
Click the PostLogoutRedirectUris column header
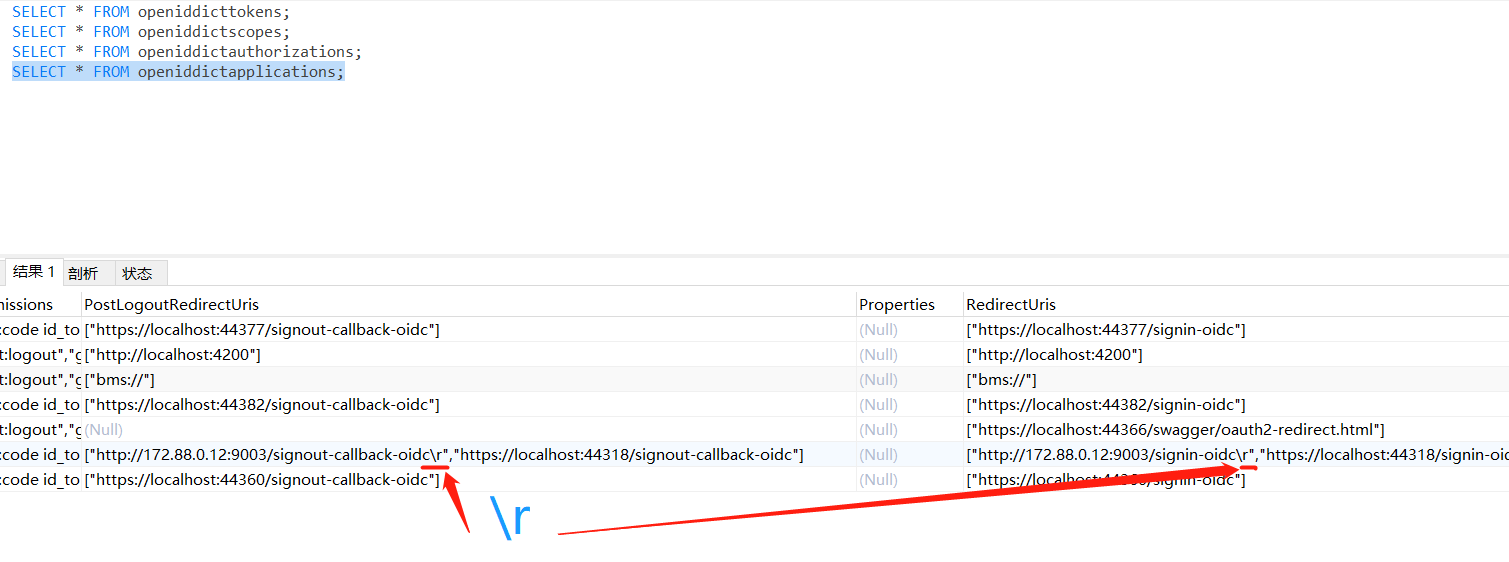click(468, 304)
